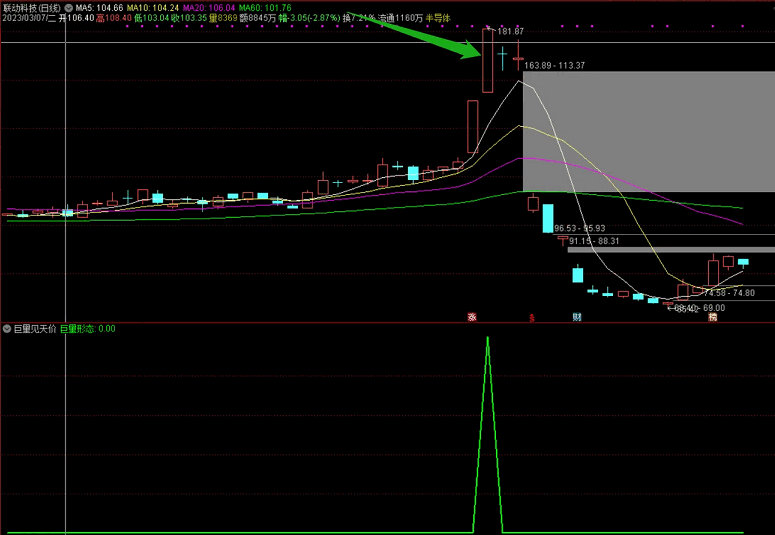Click the 181.87 peak price label

(511, 31)
